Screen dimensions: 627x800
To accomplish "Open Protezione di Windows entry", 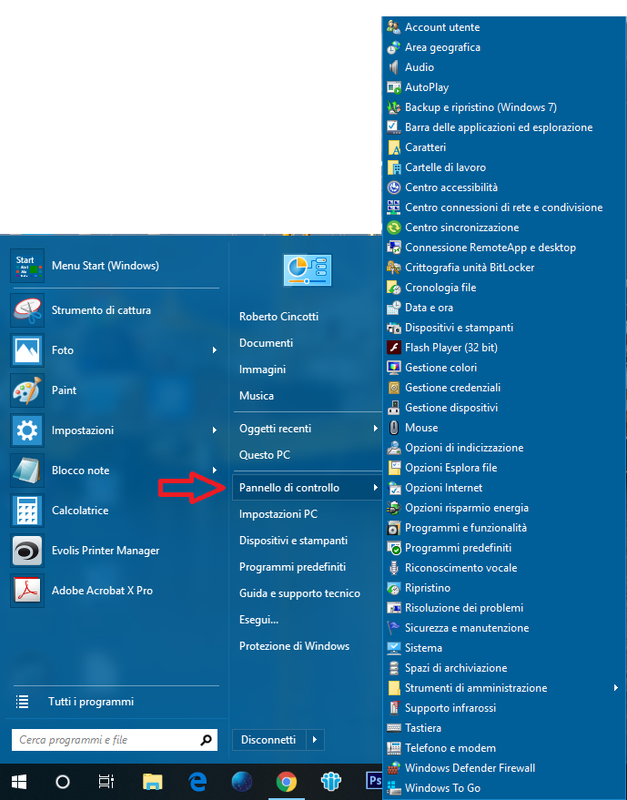I will [x=294, y=646].
